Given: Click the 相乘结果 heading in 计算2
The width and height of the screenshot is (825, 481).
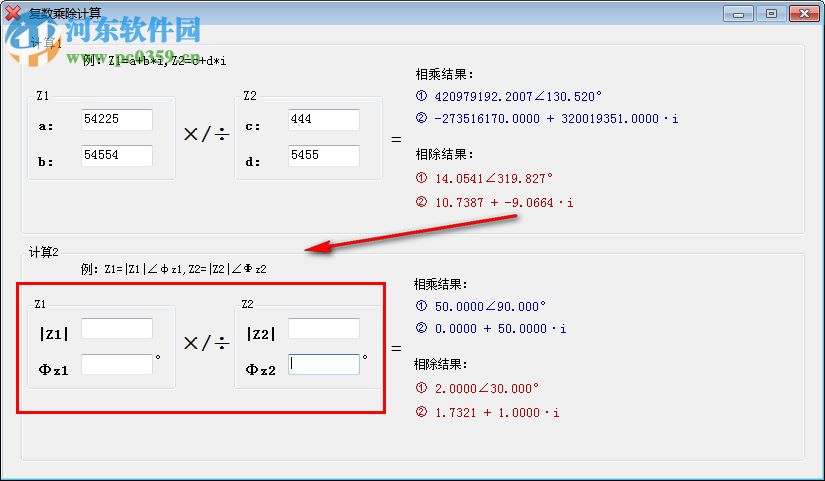Looking at the screenshot, I should click(x=440, y=284).
